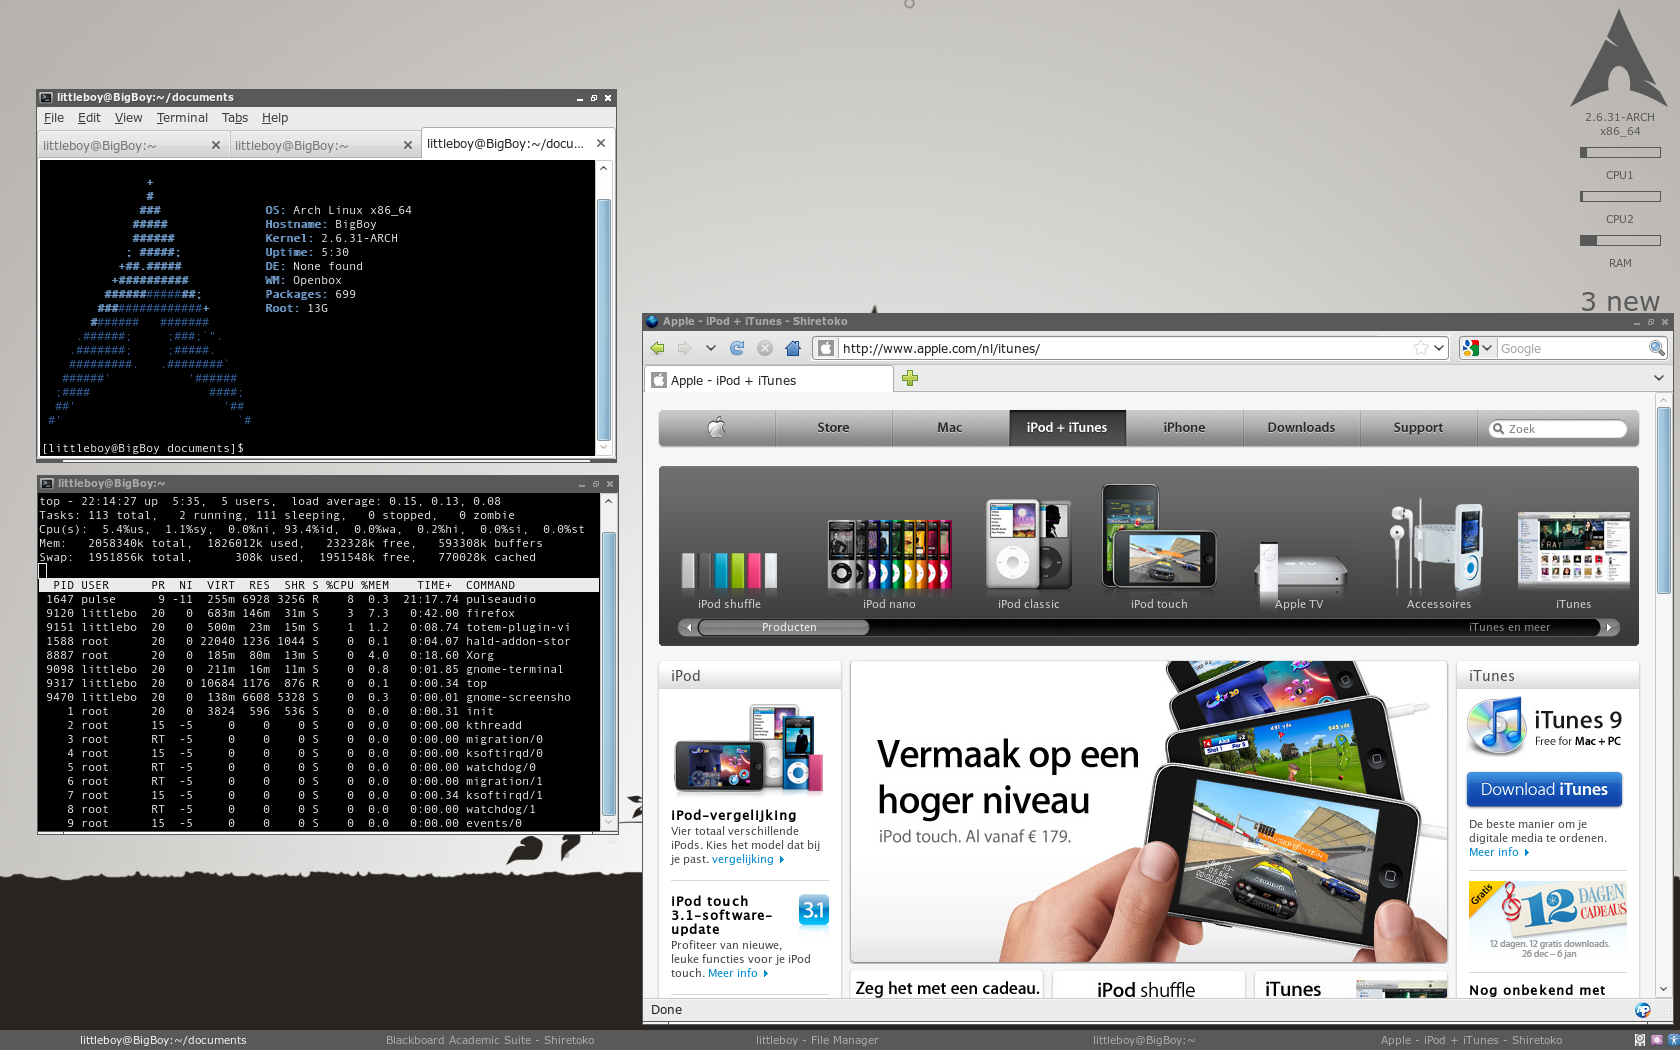Click the top terminal window scrollbar
This screenshot has width=1680, height=1050.
pyautogui.click(x=608, y=662)
